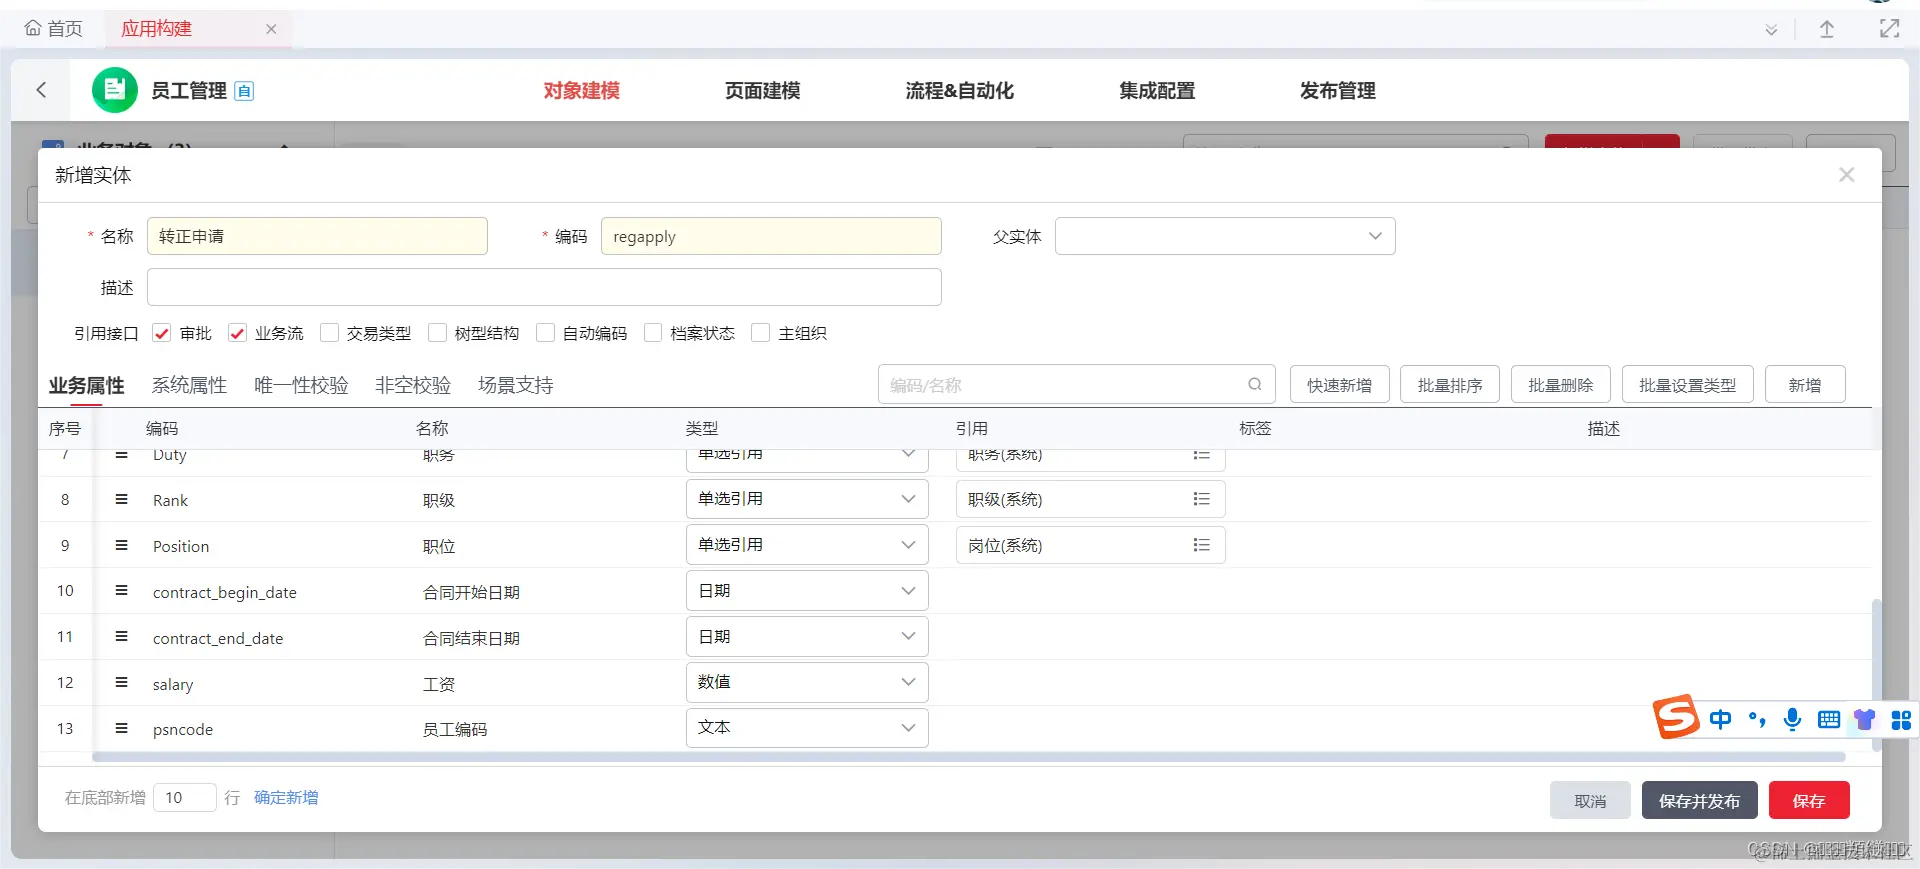Open the tab list chevron at top right
Image resolution: width=1920 pixels, height=869 pixels.
coord(1771,30)
